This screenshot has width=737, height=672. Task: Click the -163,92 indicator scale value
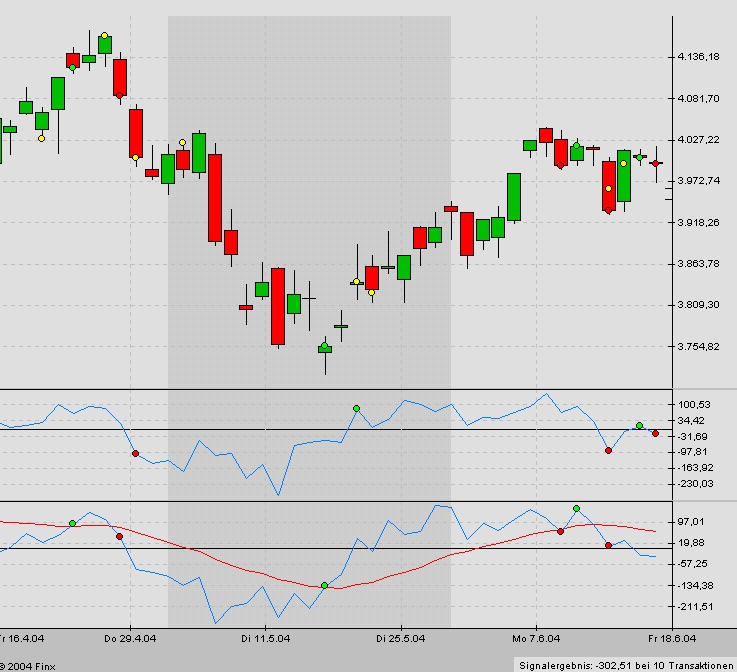pyautogui.click(x=695, y=468)
